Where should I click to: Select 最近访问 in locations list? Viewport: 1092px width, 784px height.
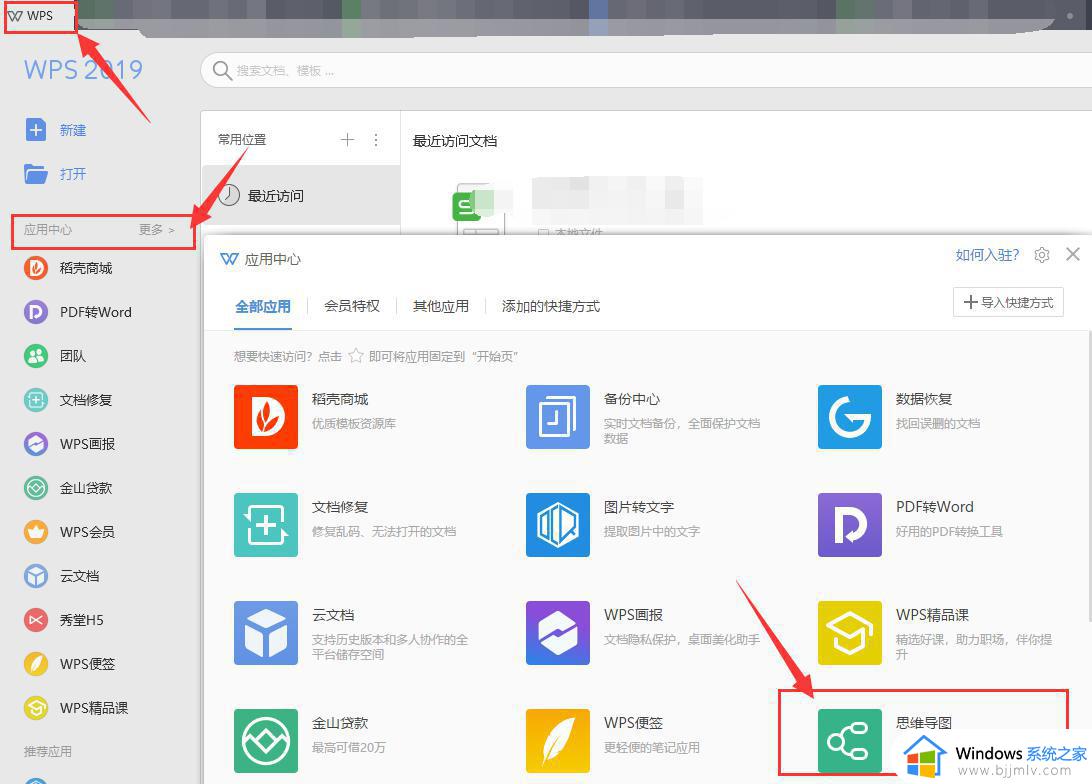[x=301, y=196]
